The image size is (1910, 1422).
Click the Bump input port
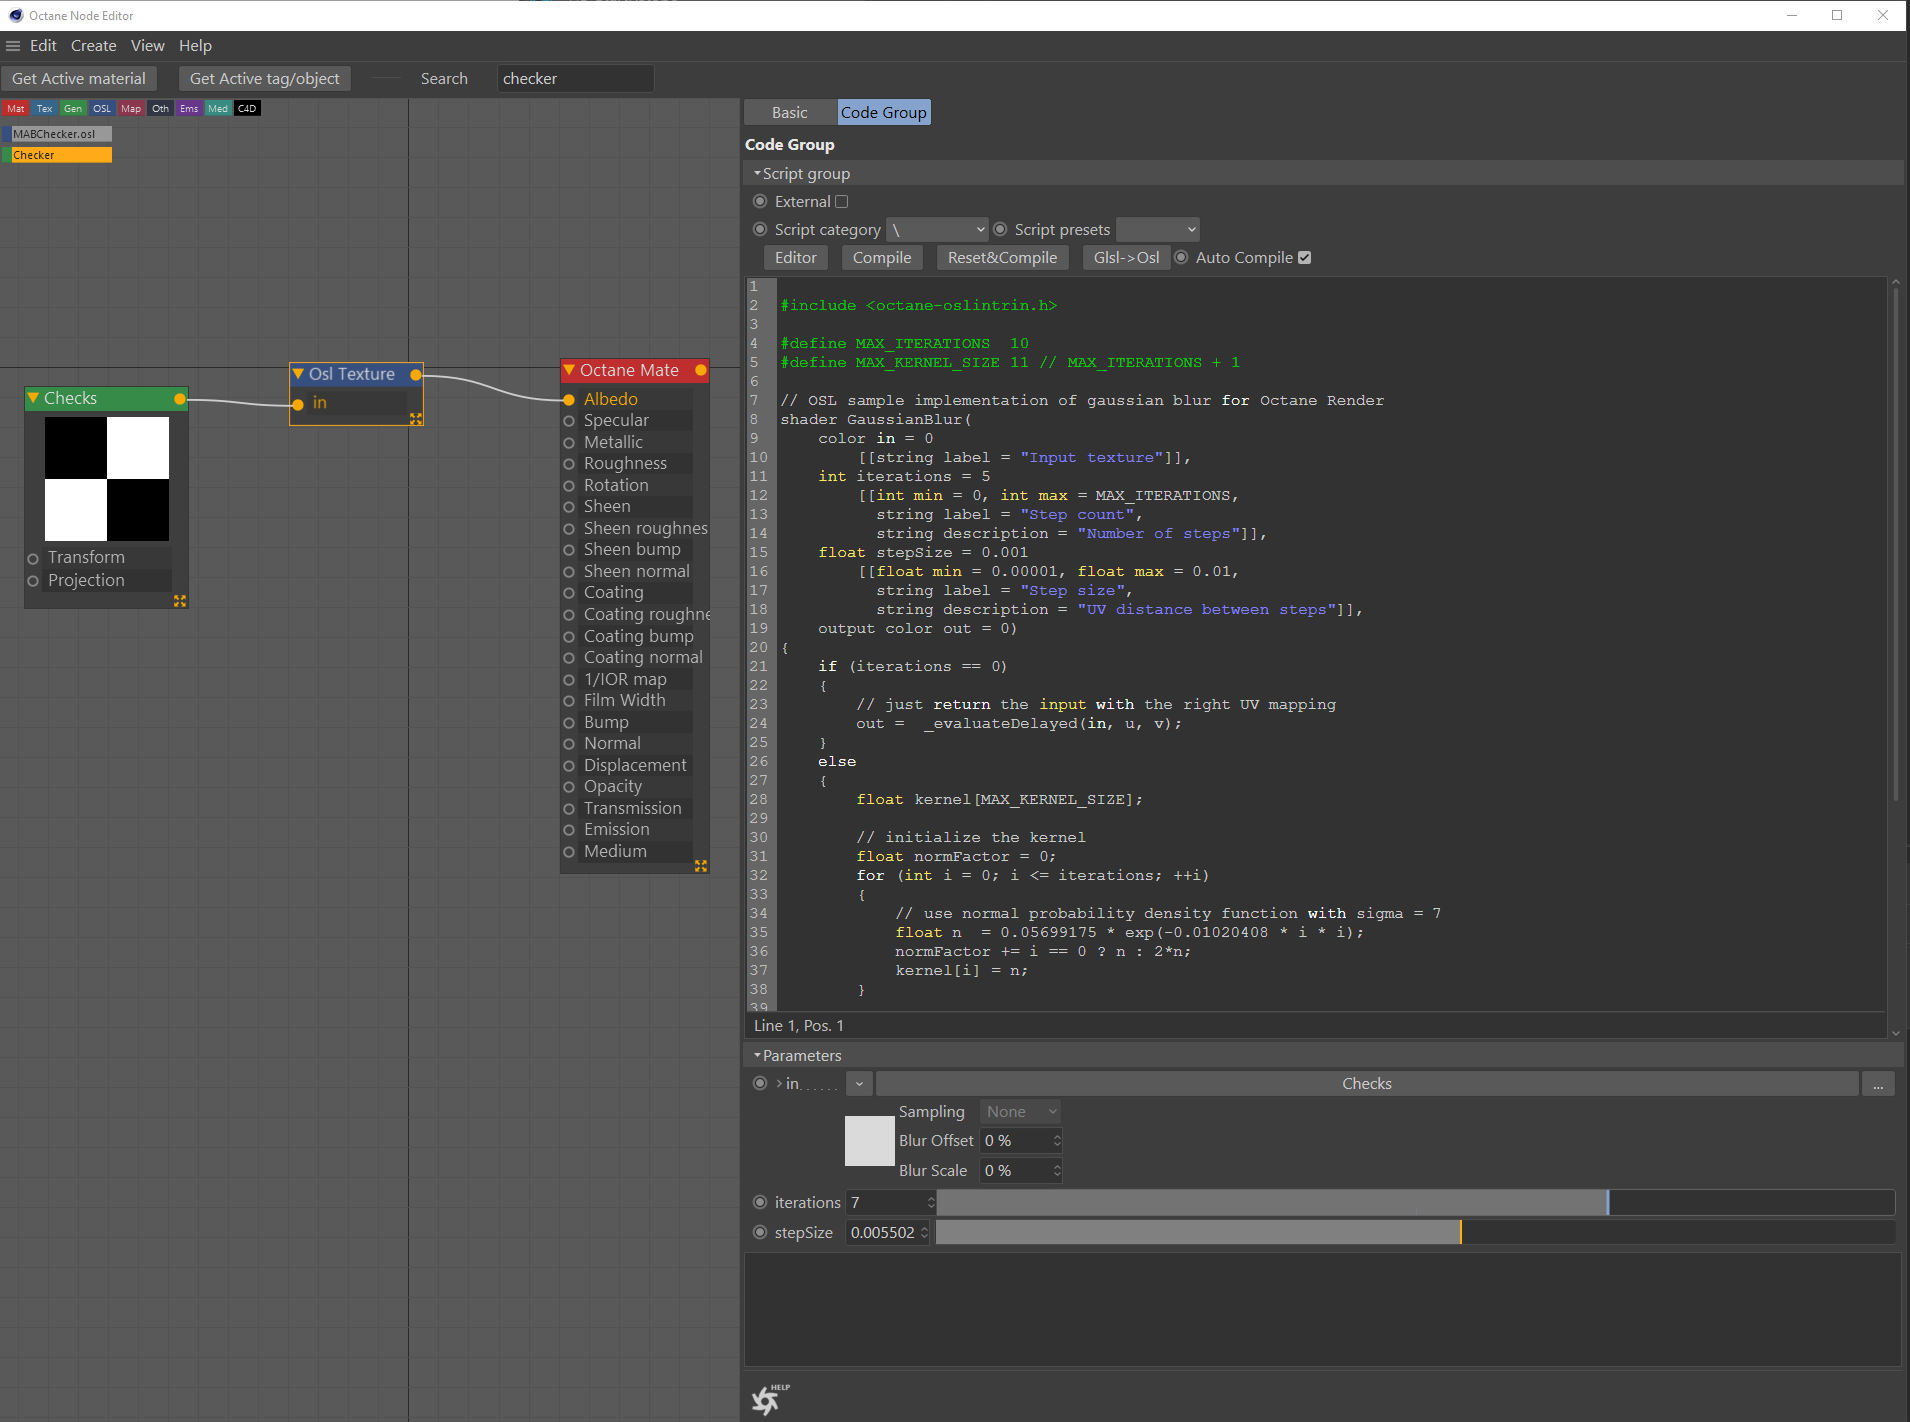pyautogui.click(x=569, y=723)
